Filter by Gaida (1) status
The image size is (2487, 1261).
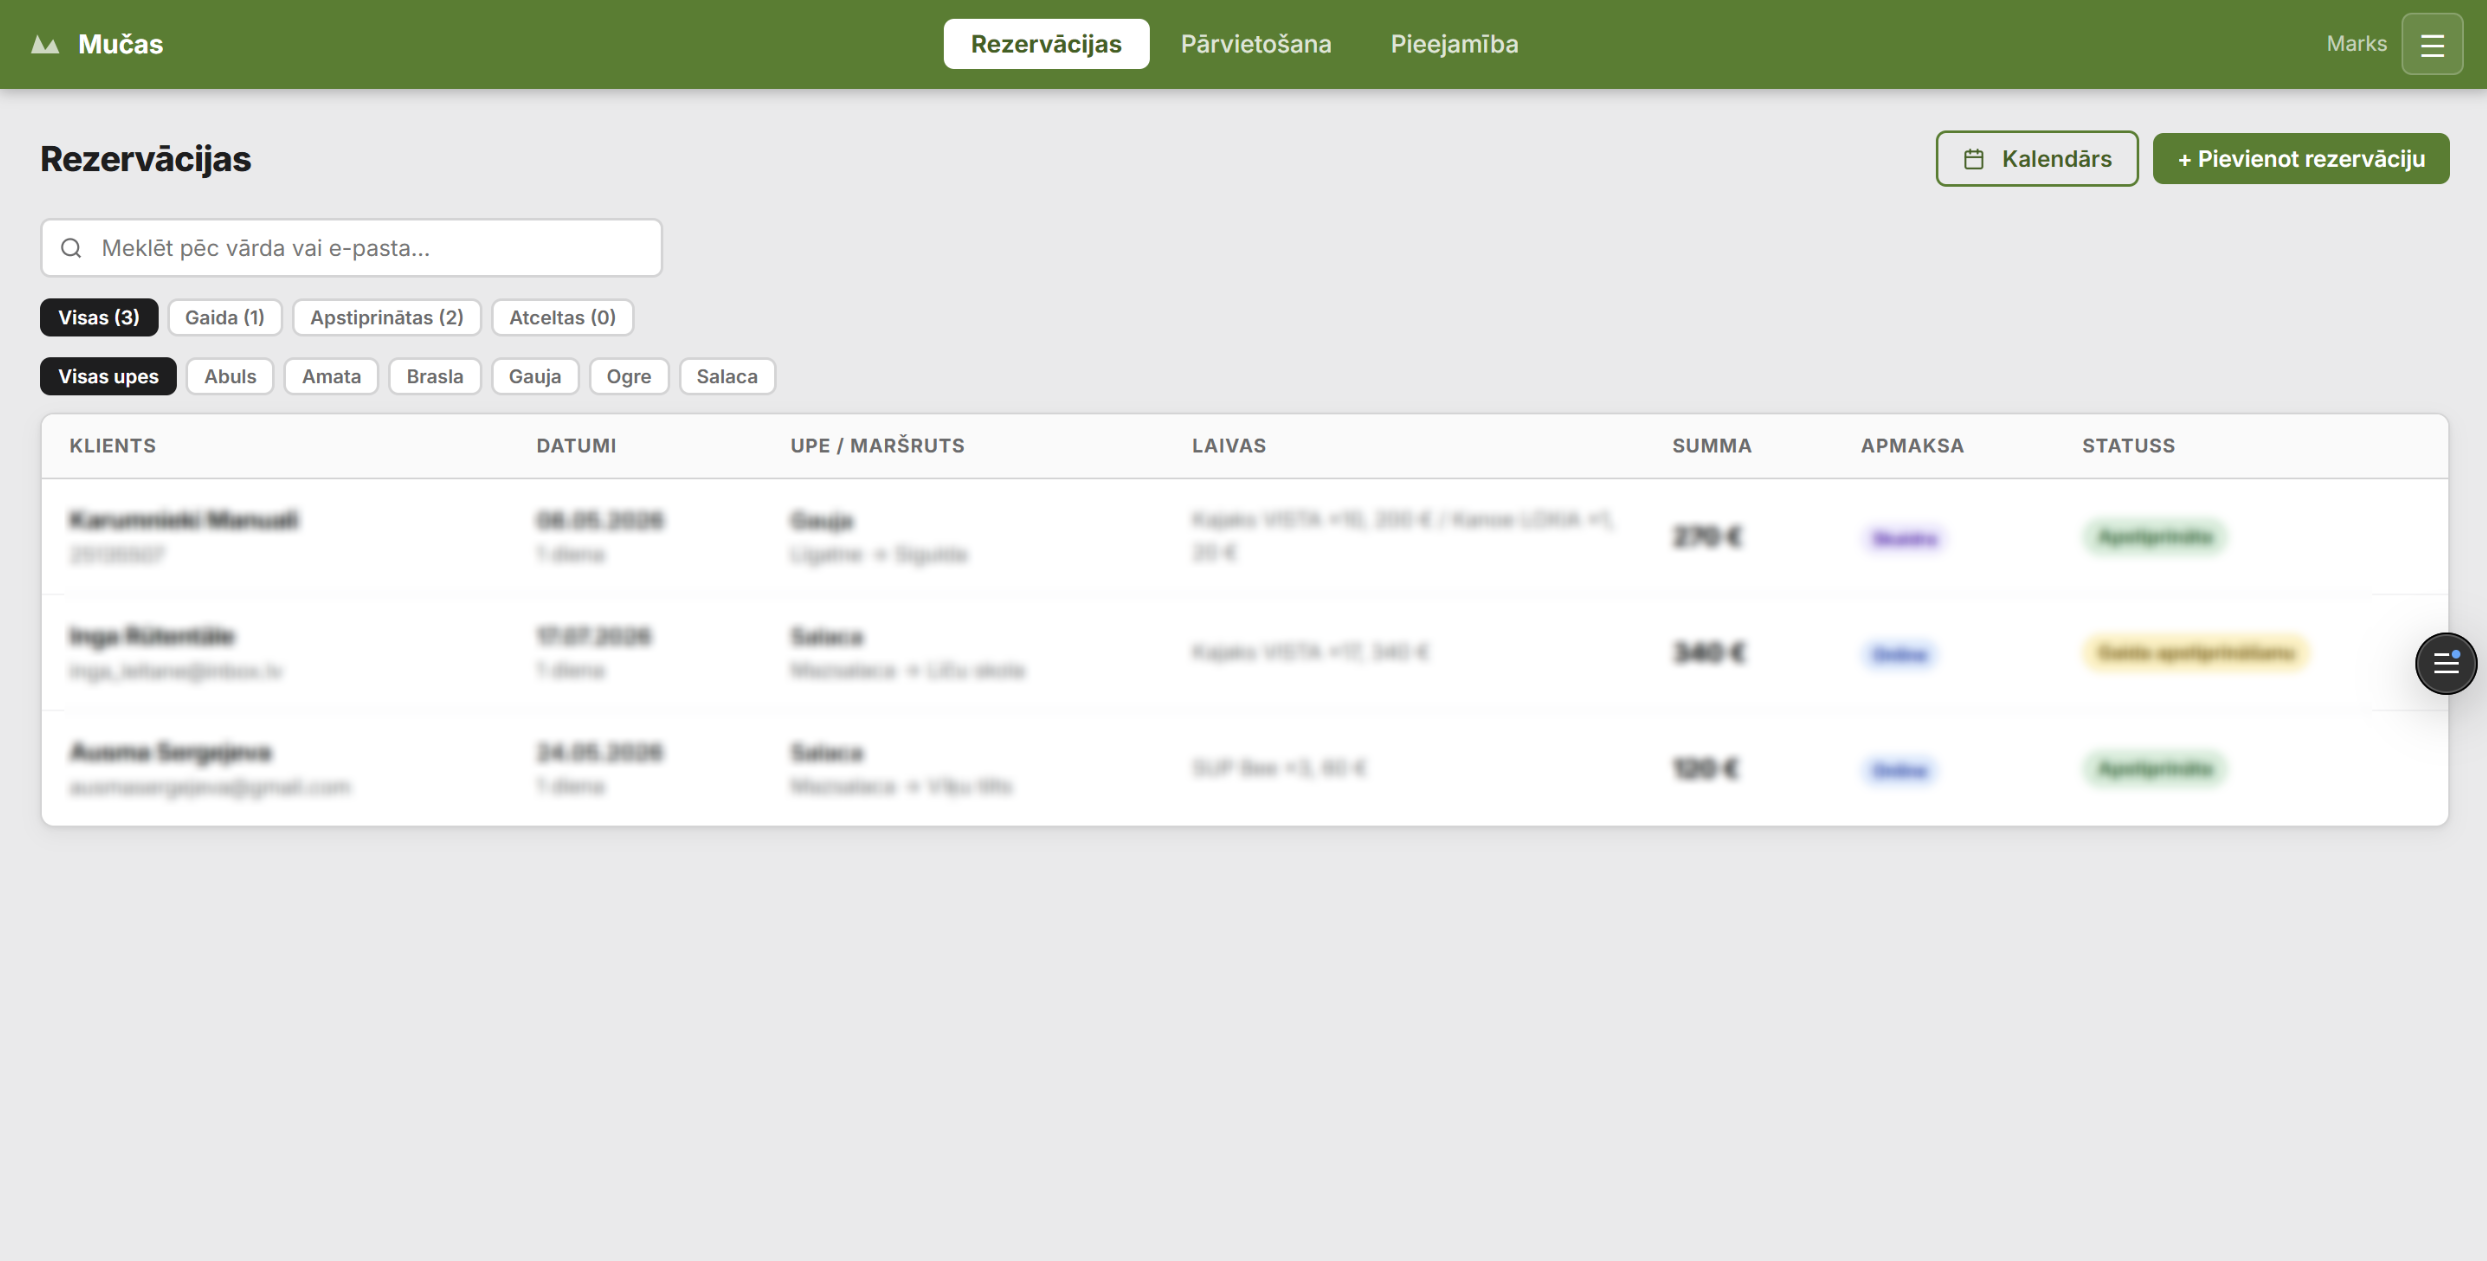(225, 317)
